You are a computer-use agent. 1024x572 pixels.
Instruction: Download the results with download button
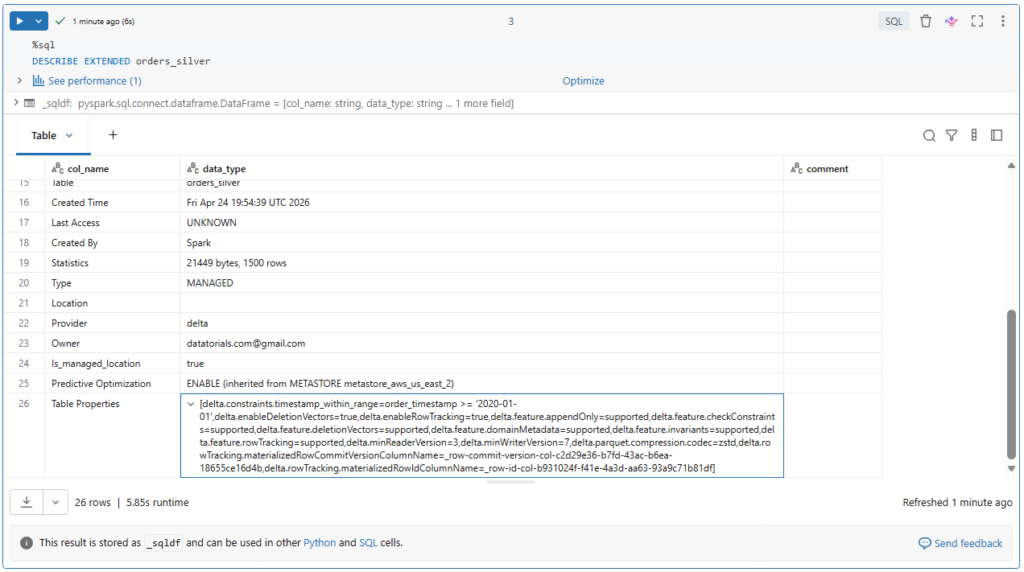[x=27, y=502]
